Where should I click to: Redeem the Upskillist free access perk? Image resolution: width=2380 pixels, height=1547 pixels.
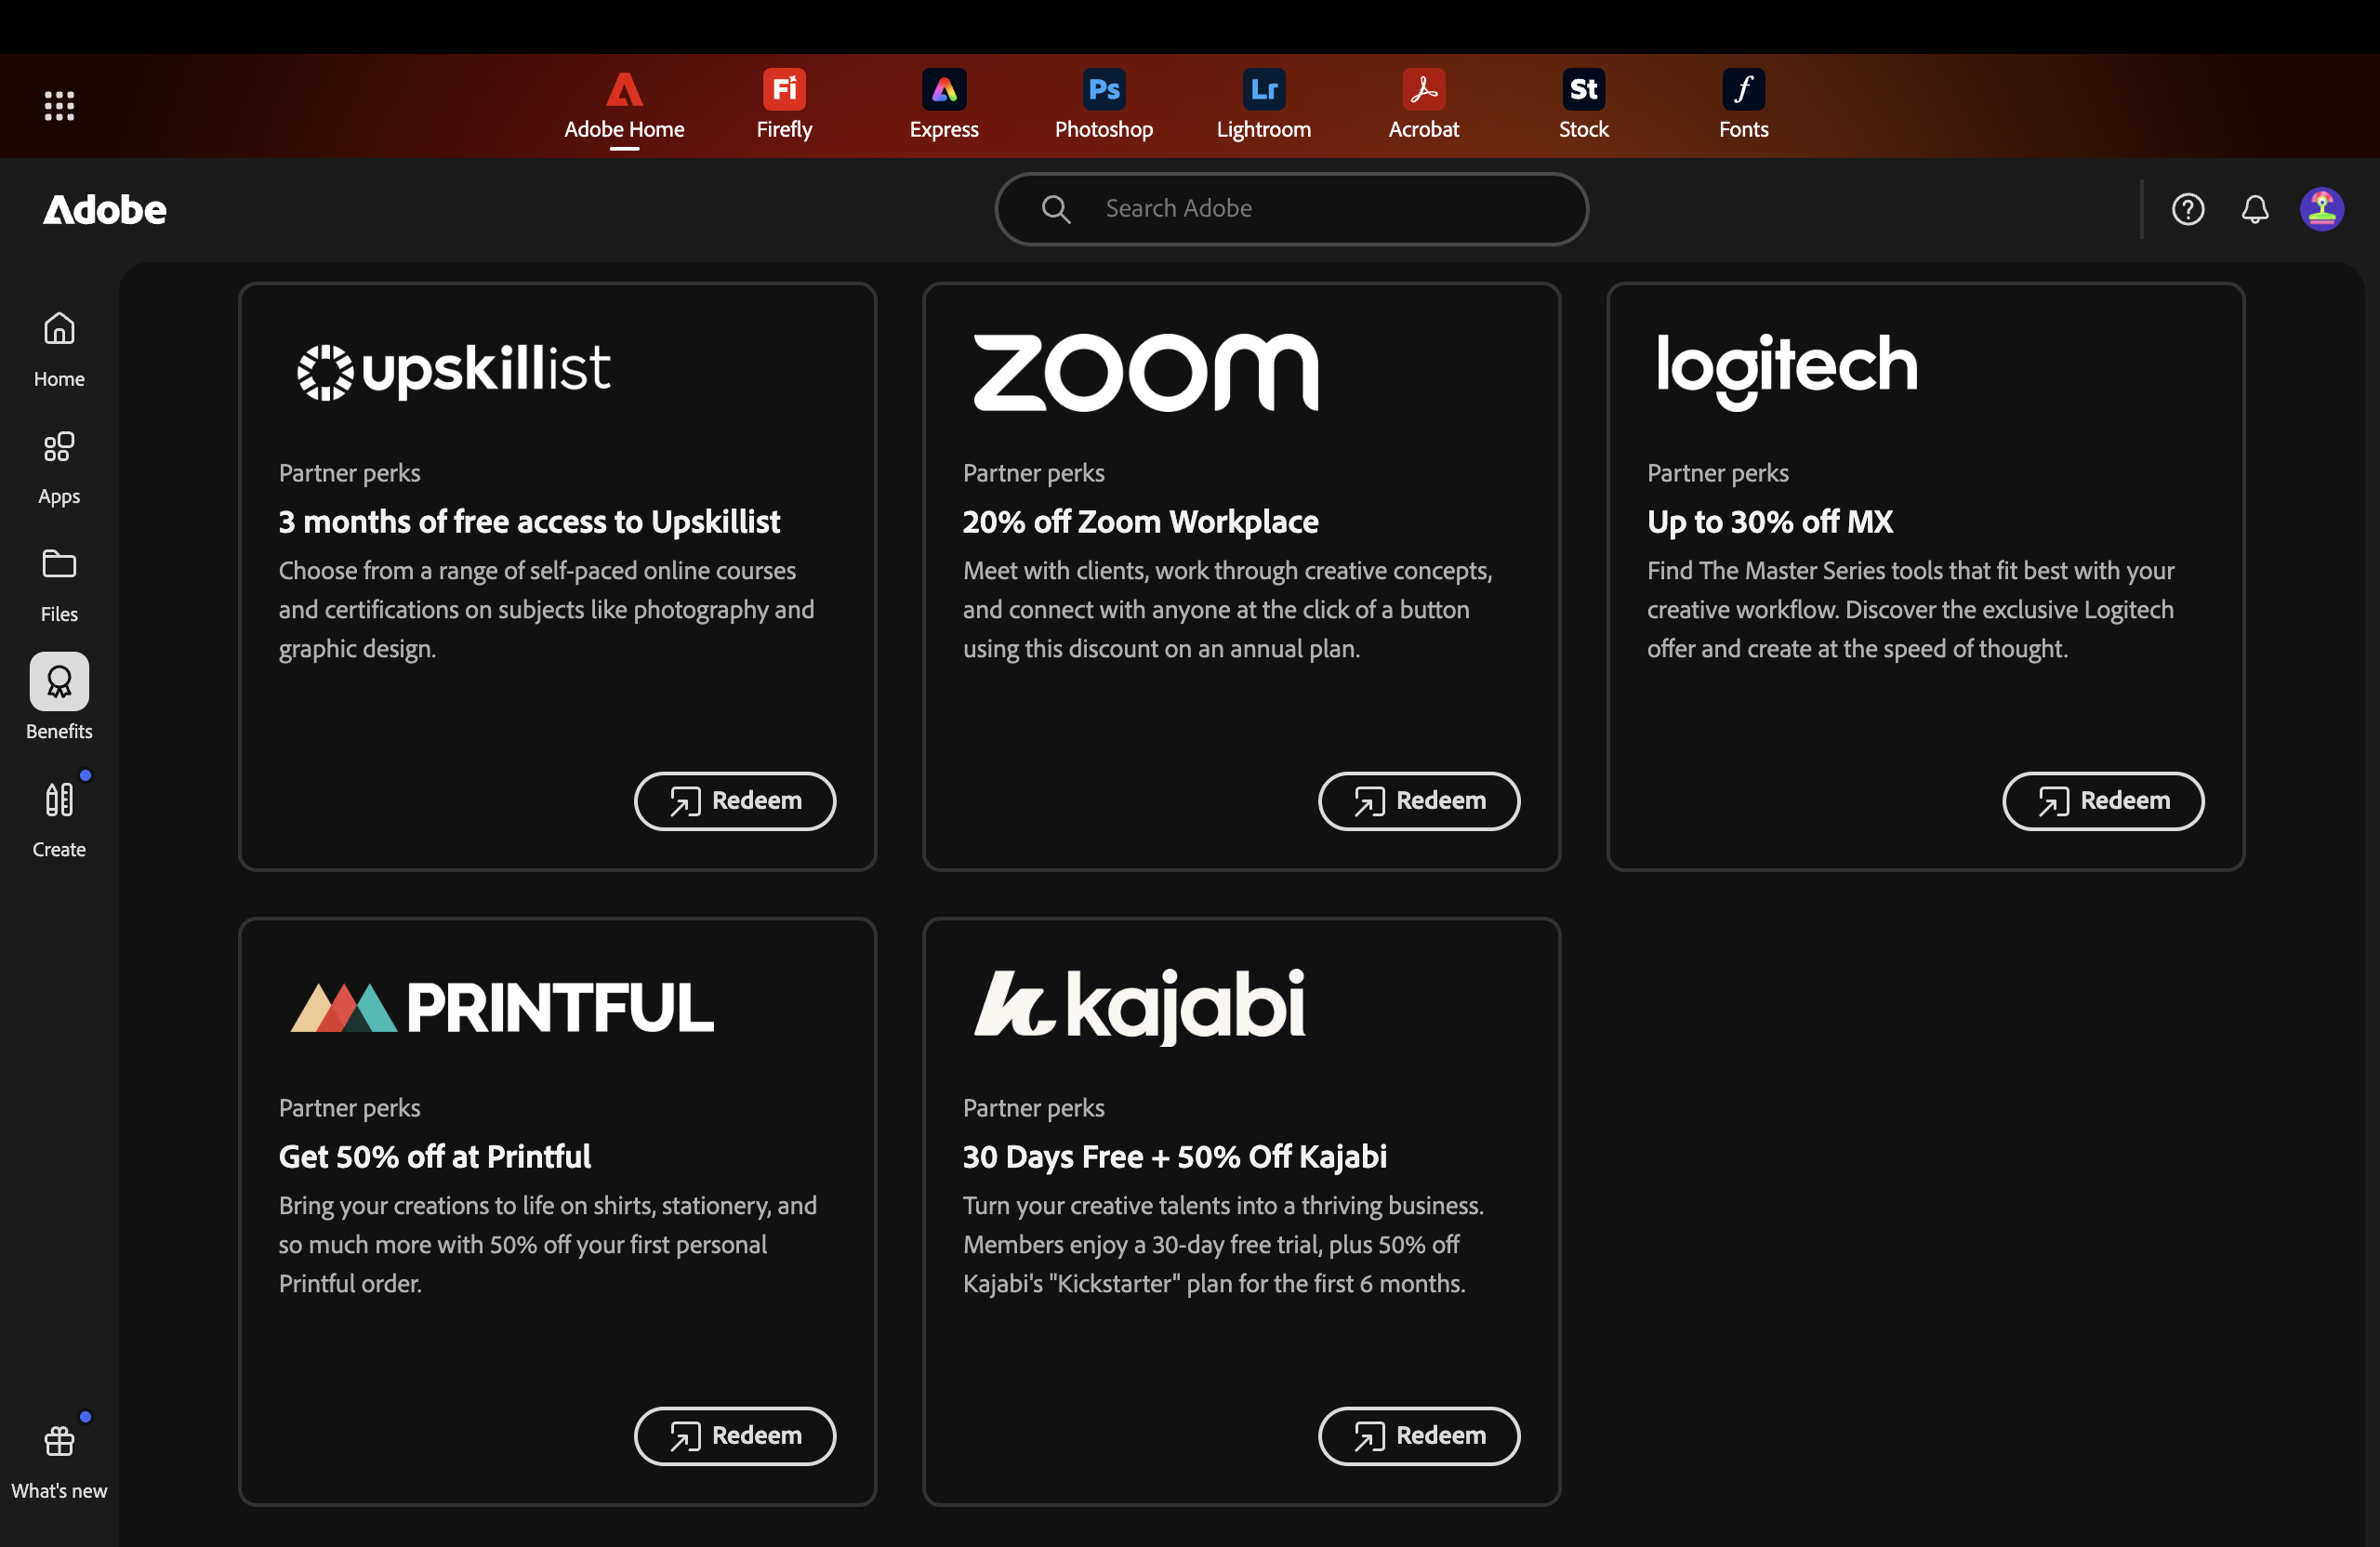click(x=735, y=801)
